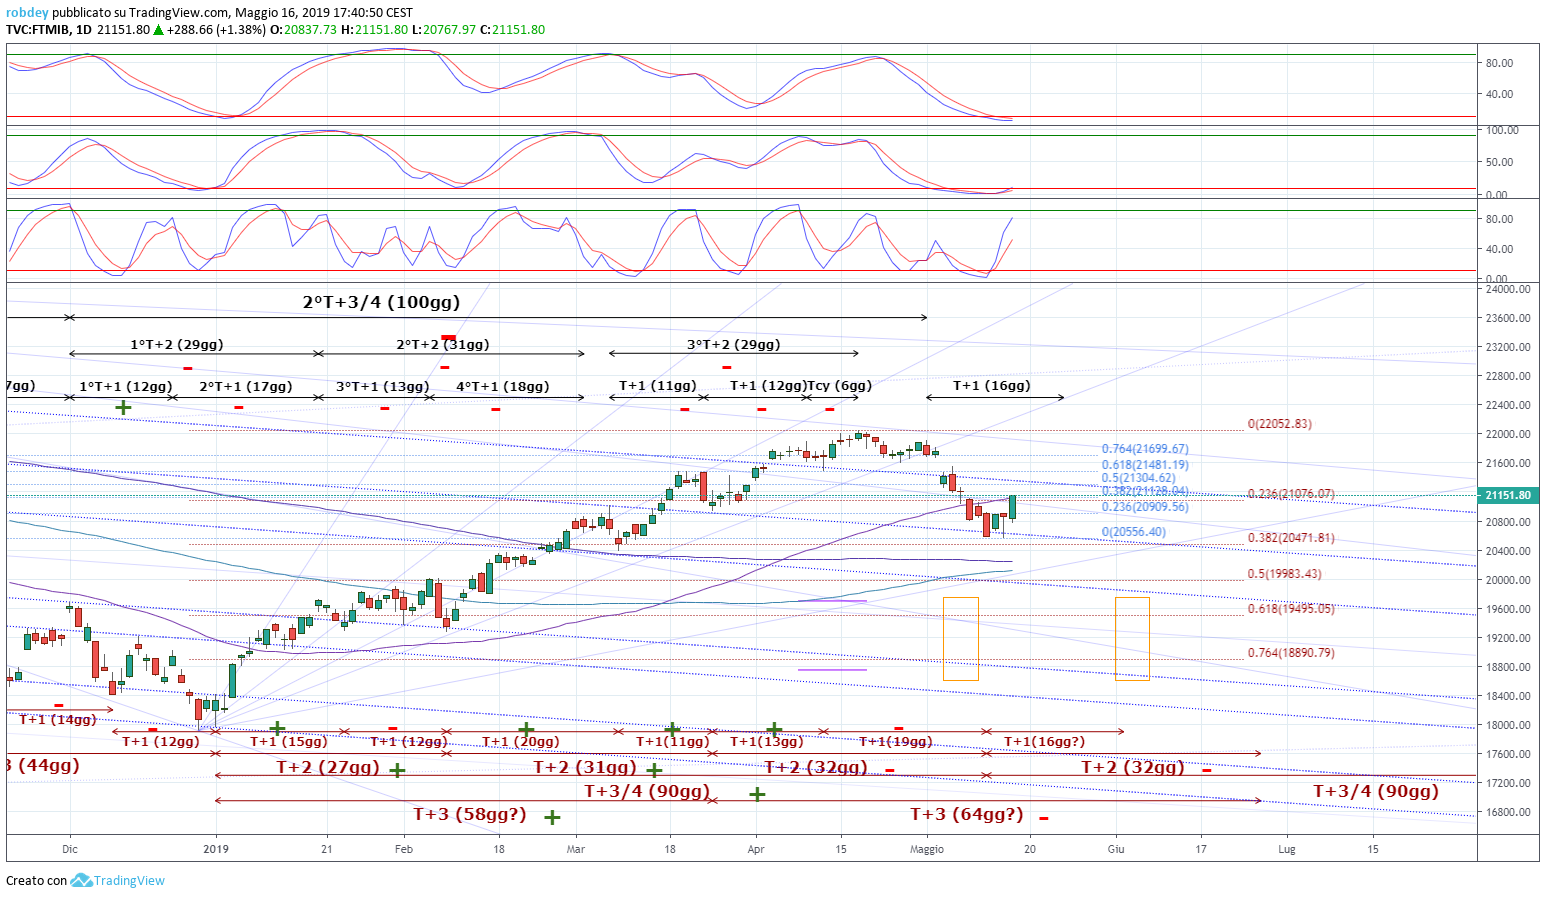Click the Lug label on time axis
Image resolution: width=1546 pixels, height=898 pixels.
tap(1287, 850)
